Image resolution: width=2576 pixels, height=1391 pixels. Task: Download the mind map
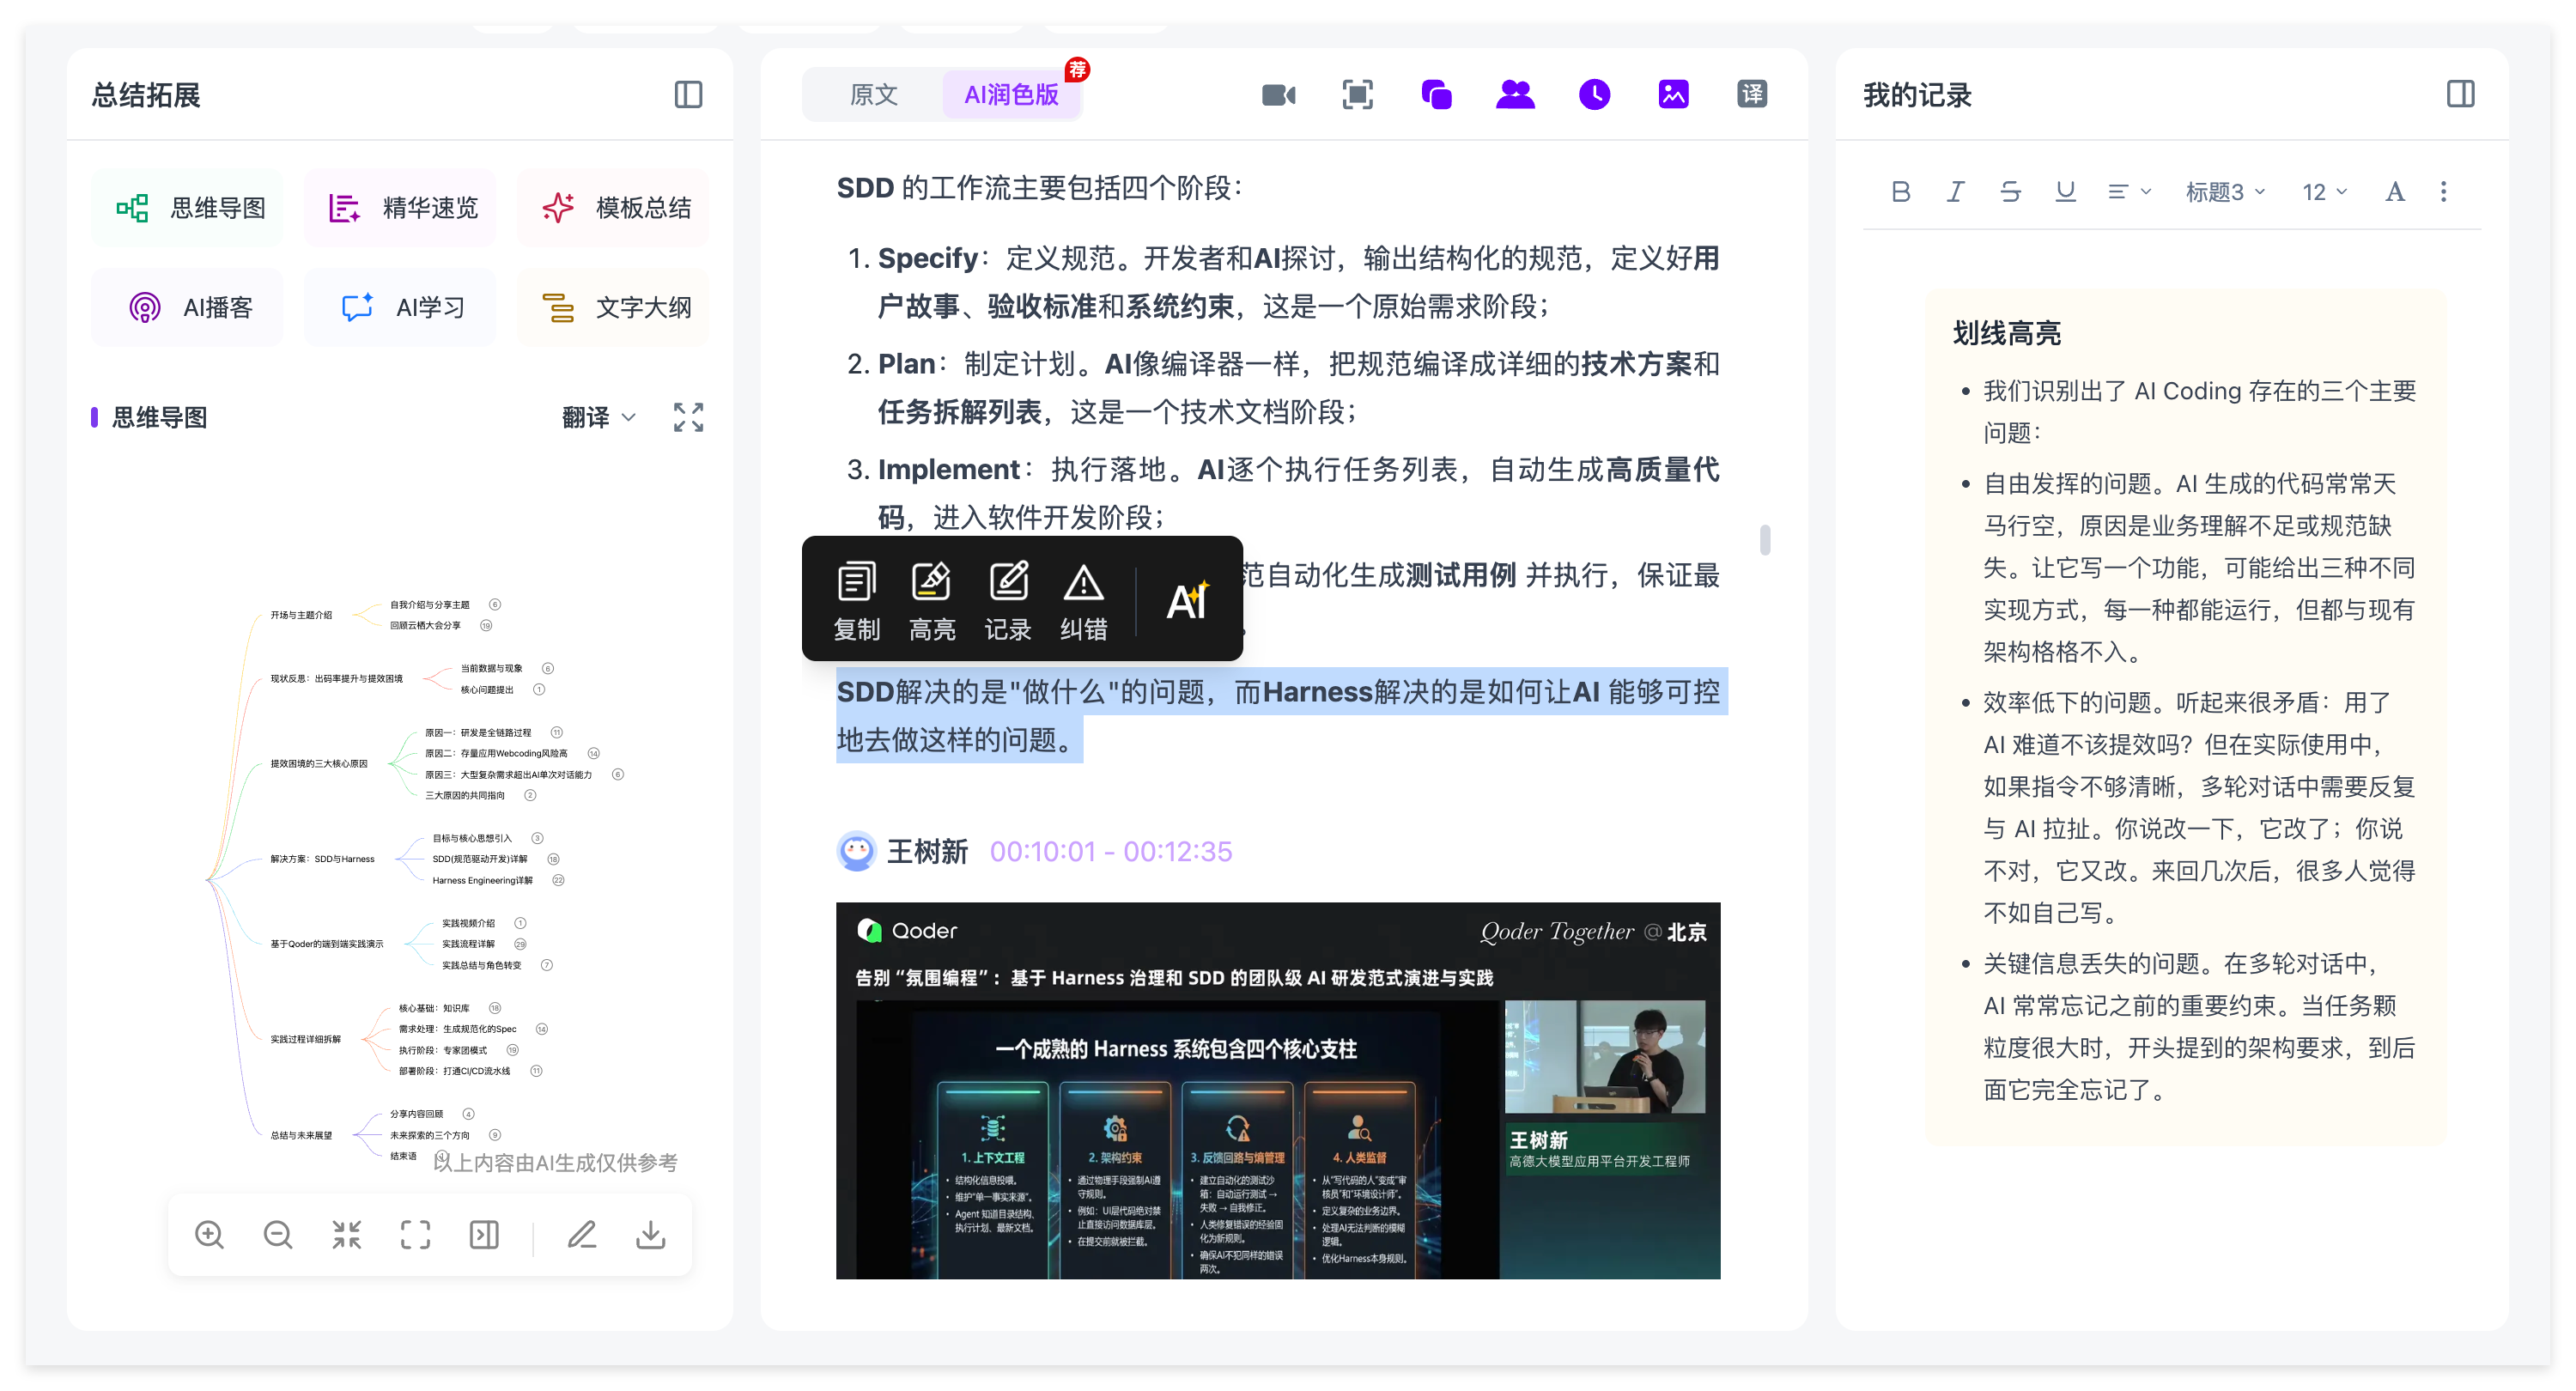pyautogui.click(x=651, y=1235)
